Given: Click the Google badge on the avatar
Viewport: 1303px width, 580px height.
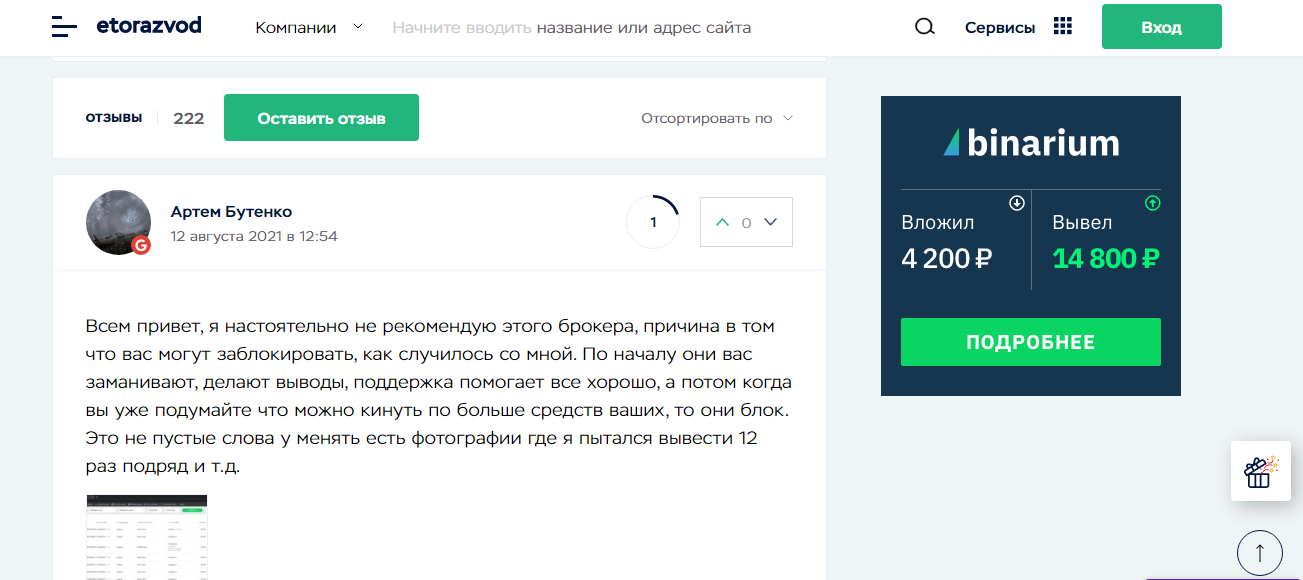Looking at the screenshot, I should coord(141,245).
